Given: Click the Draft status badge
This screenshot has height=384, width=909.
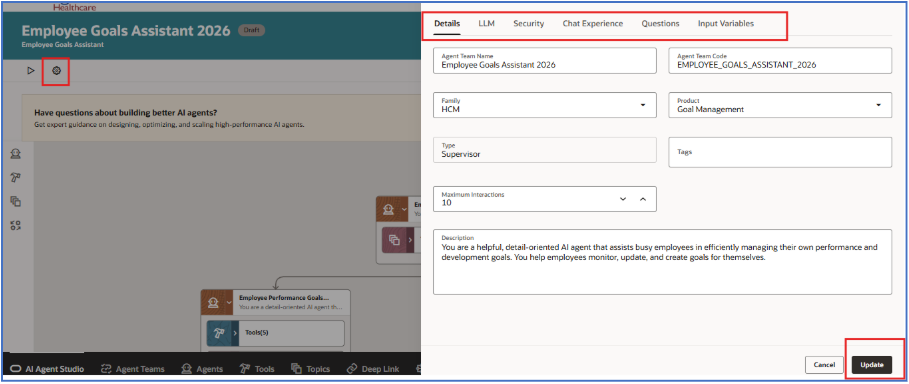Looking at the screenshot, I should click(252, 30).
